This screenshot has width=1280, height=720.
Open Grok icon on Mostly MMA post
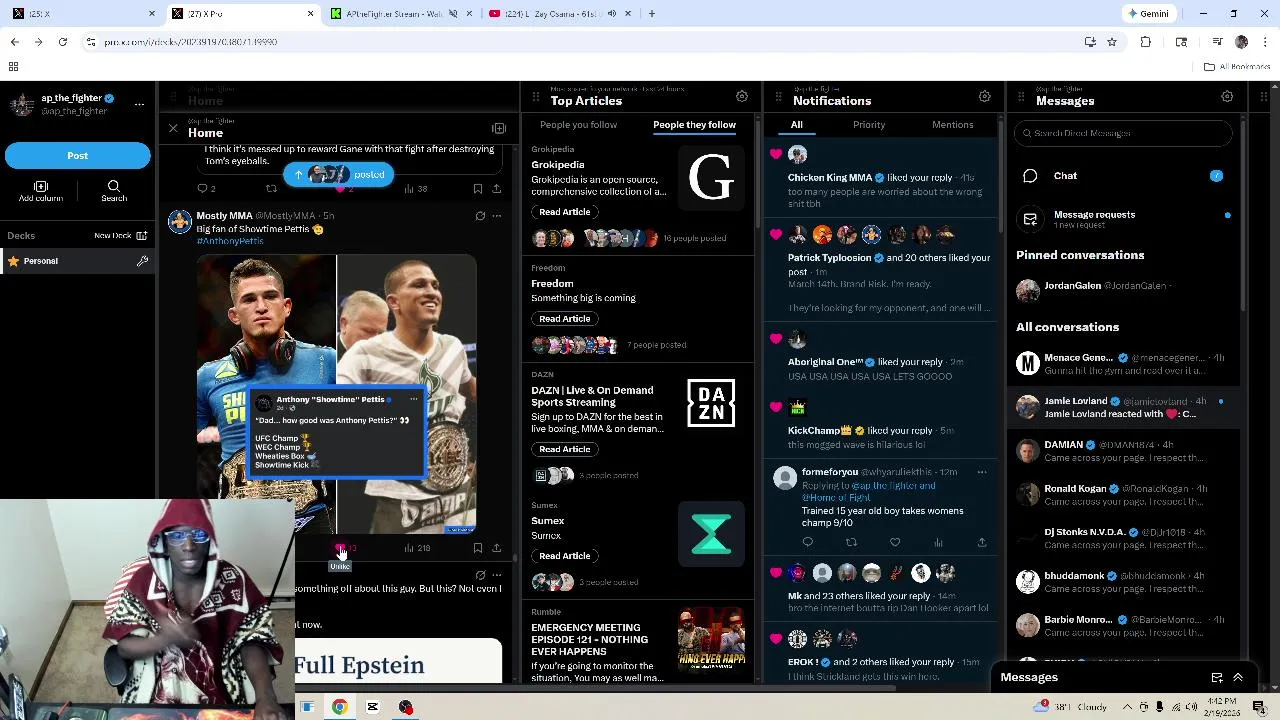480,216
